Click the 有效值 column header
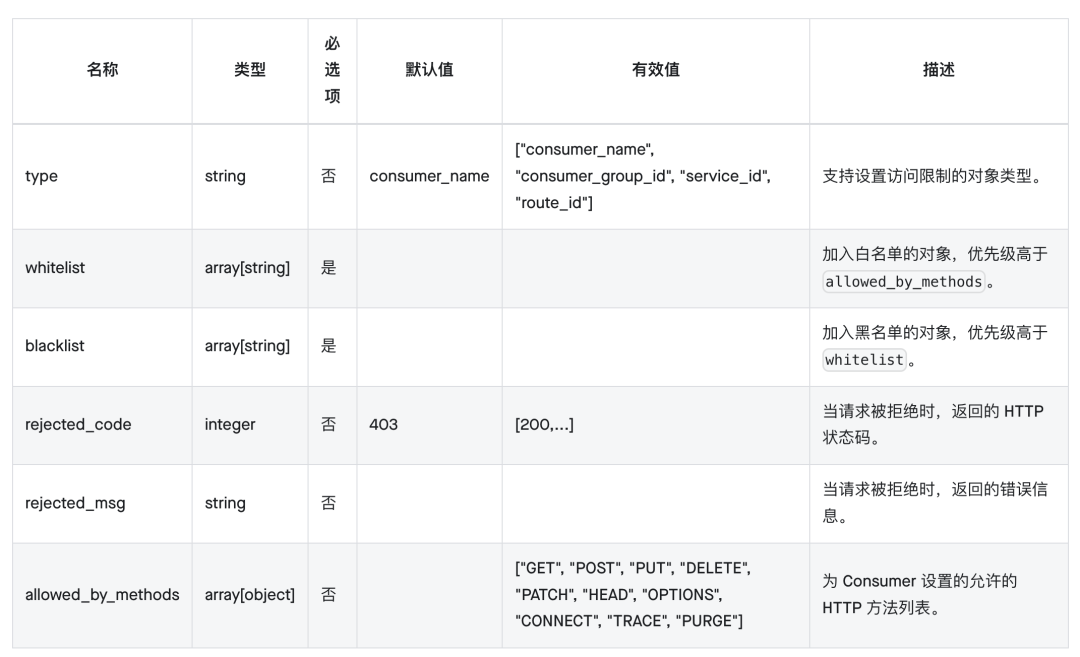The height and width of the screenshot is (657, 1080). [x=656, y=70]
